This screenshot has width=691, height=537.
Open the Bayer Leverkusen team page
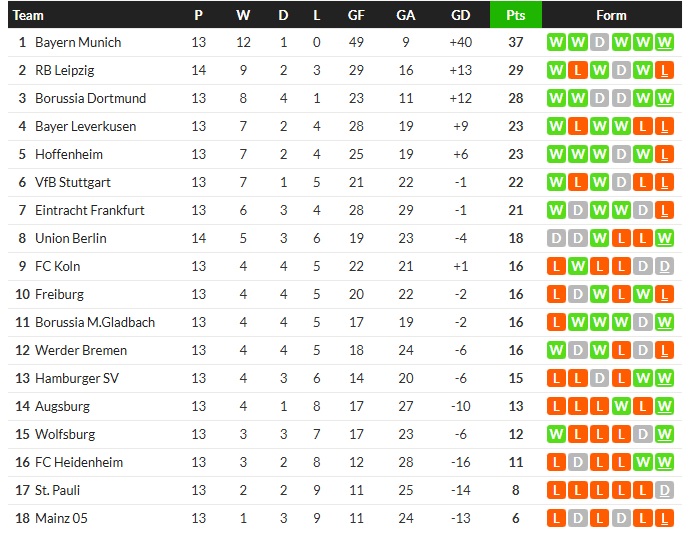[x=85, y=126]
